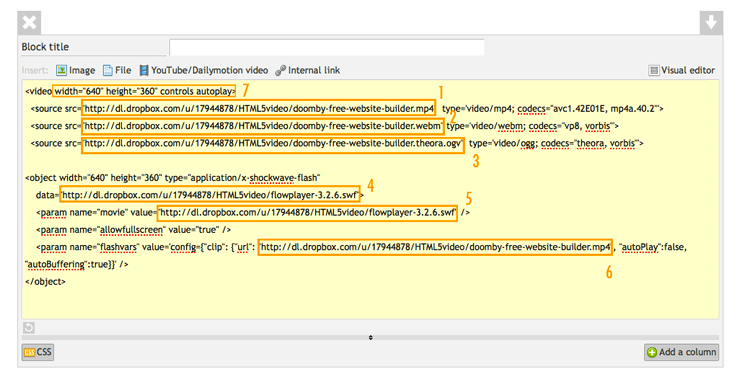Close the block with the X icon
The width and height of the screenshot is (741, 375).
pos(29,22)
